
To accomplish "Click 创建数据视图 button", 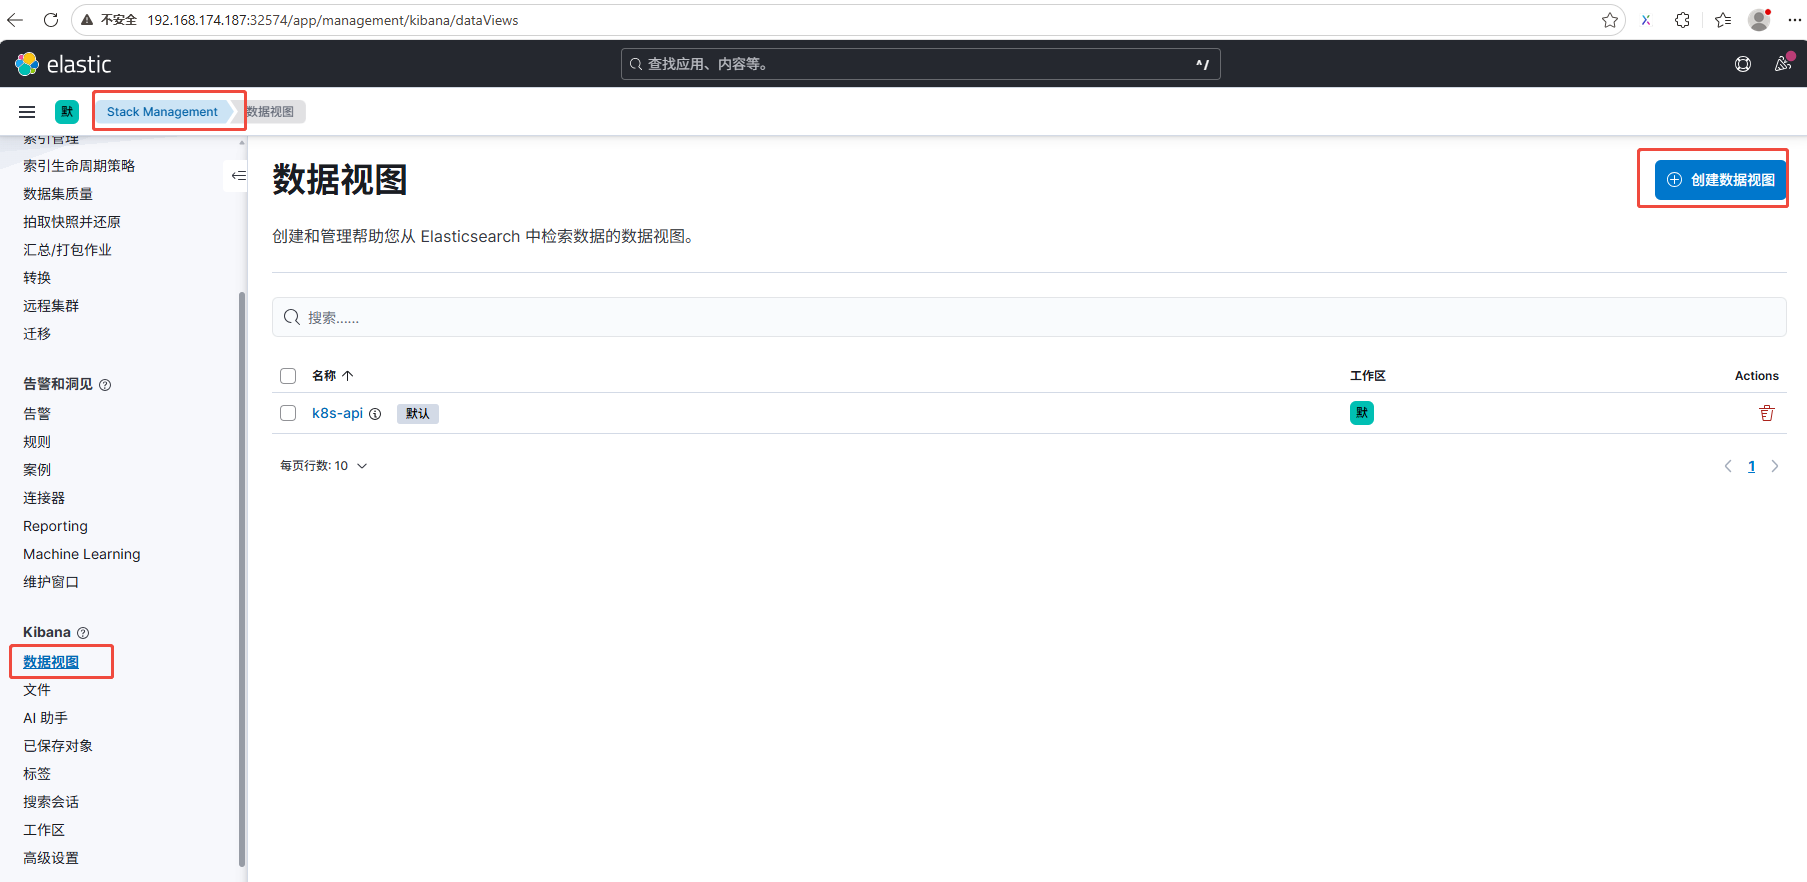I will coord(1720,180).
